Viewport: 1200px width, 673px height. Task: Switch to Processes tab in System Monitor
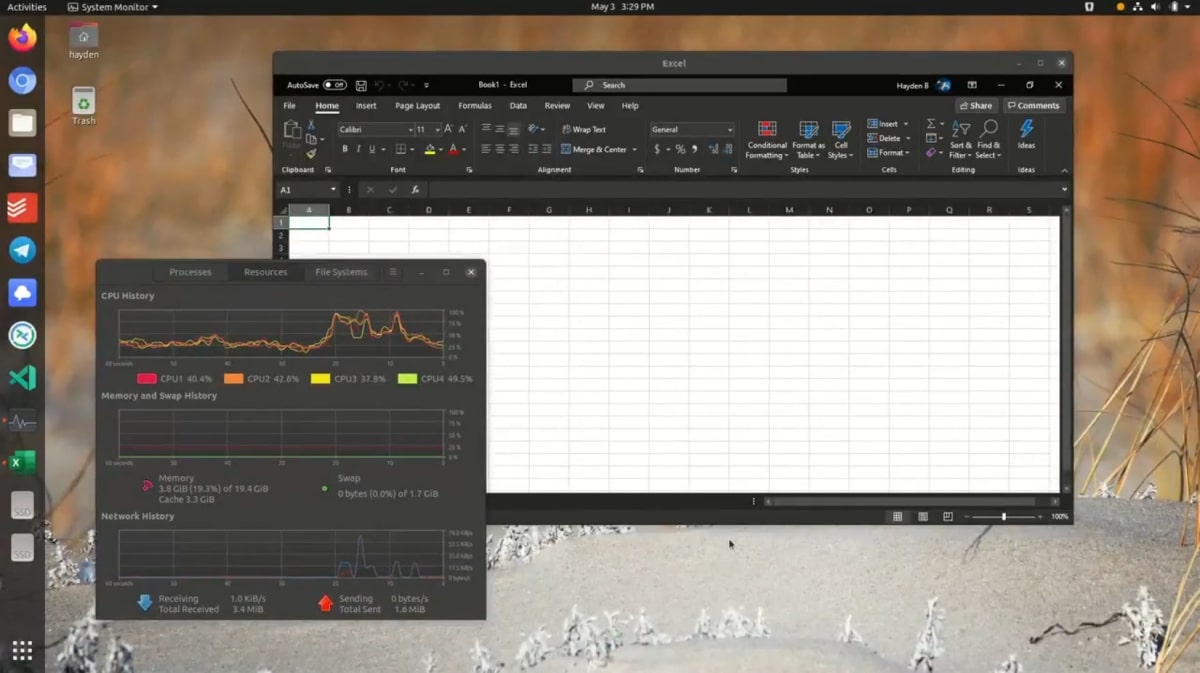tap(190, 272)
